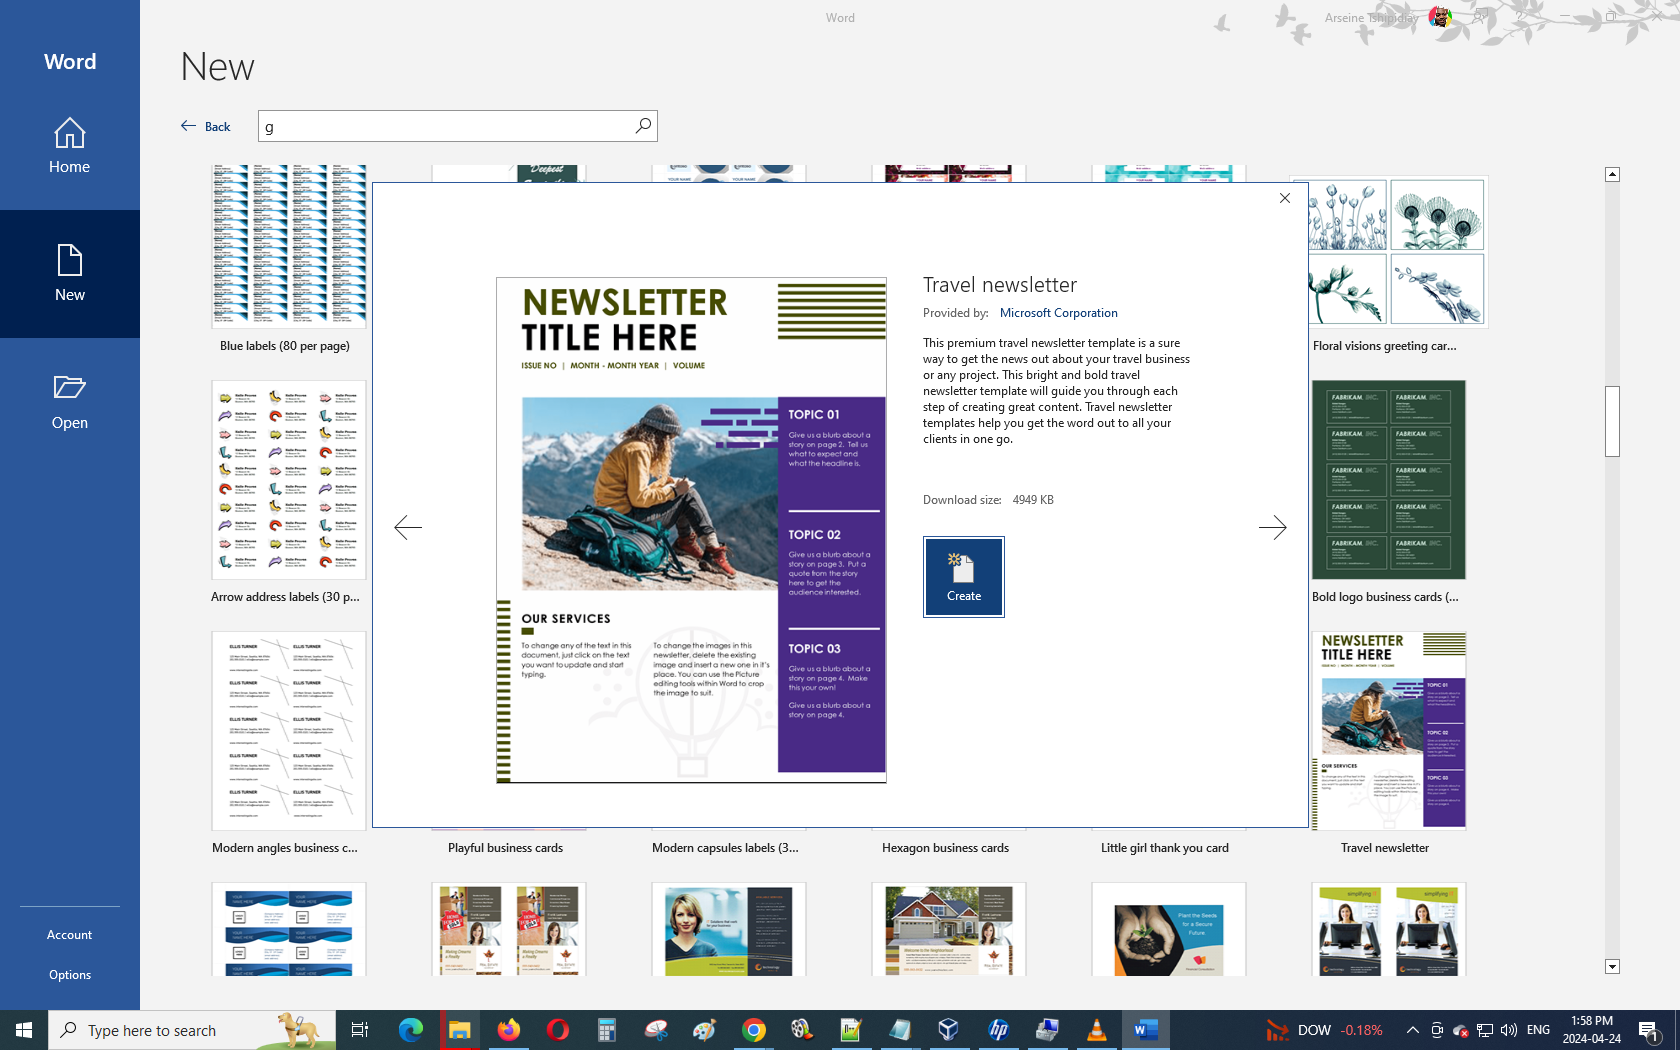Click the Create template button
This screenshot has width=1680, height=1050.
(x=963, y=577)
